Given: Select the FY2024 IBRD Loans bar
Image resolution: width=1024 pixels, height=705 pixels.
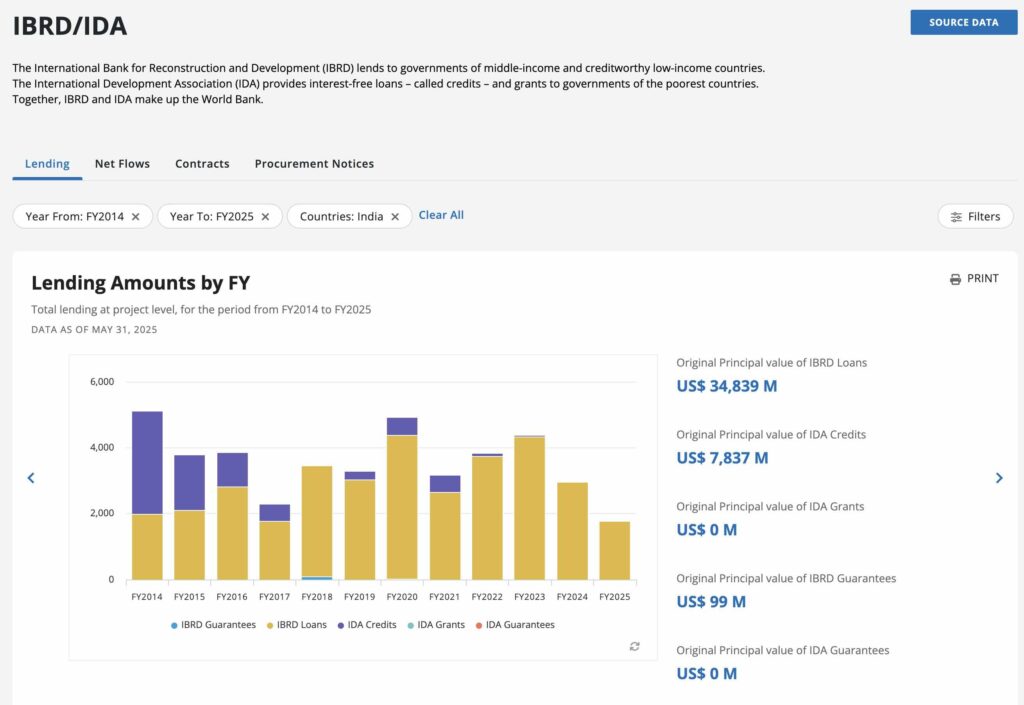Looking at the screenshot, I should coord(572,531).
